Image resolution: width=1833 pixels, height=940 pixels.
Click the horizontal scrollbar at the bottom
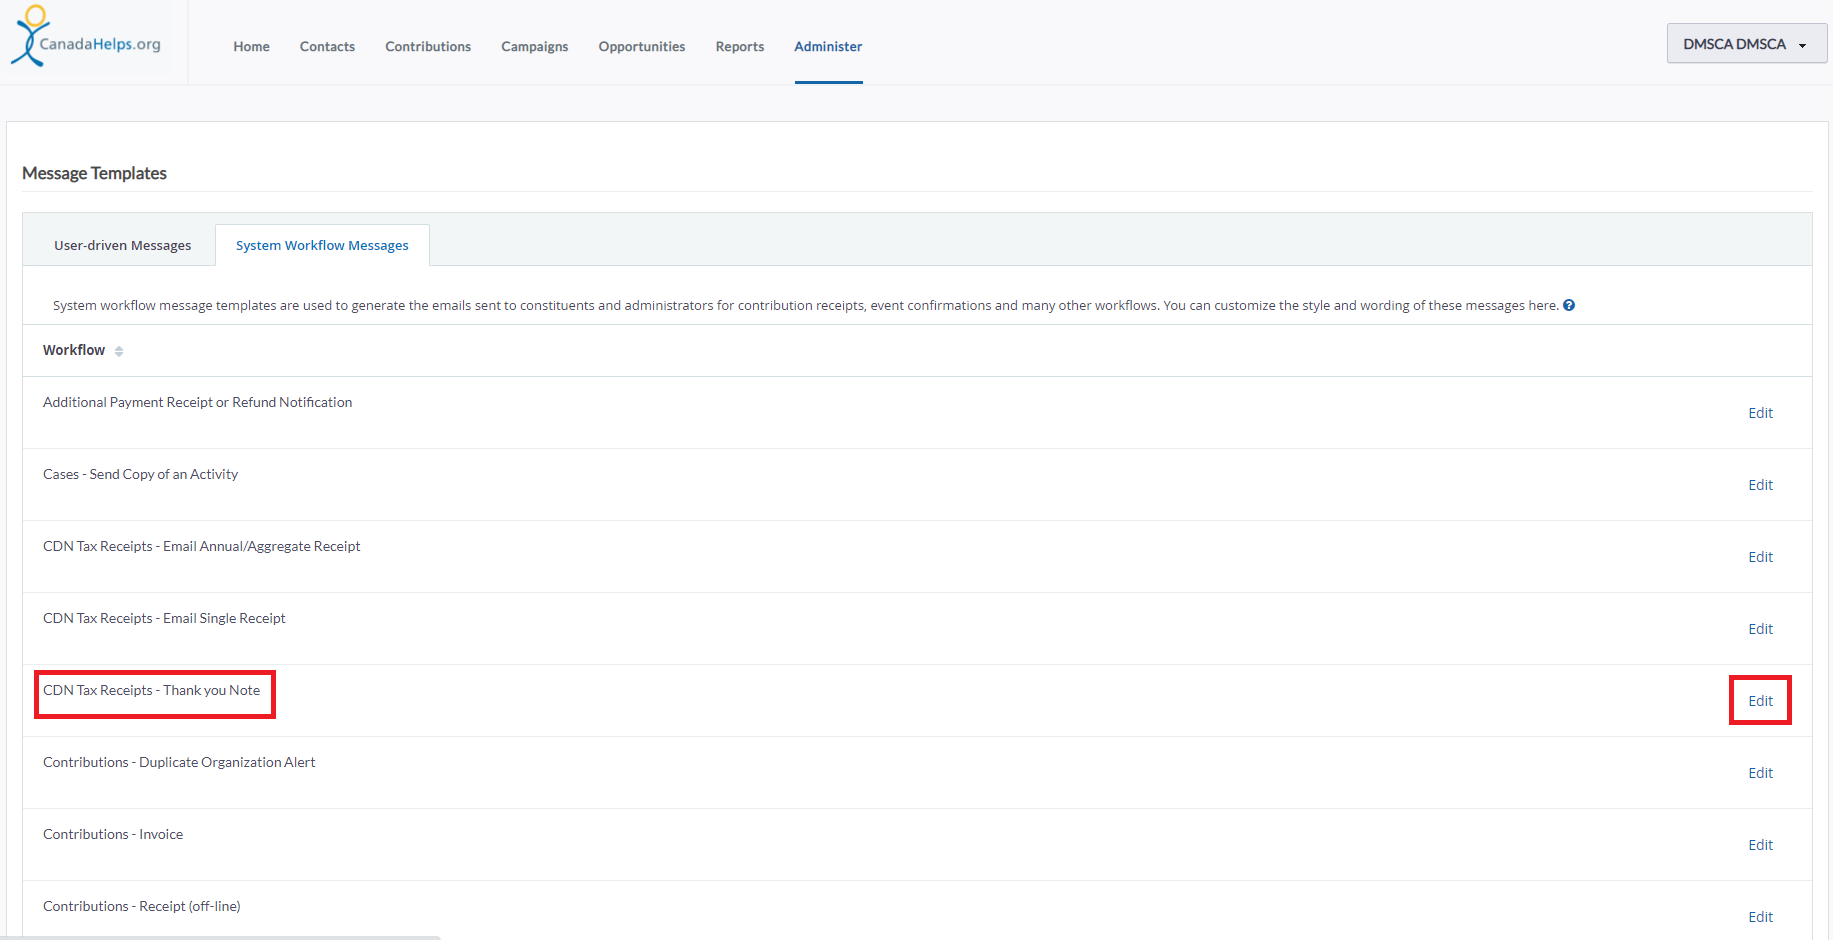point(220,937)
